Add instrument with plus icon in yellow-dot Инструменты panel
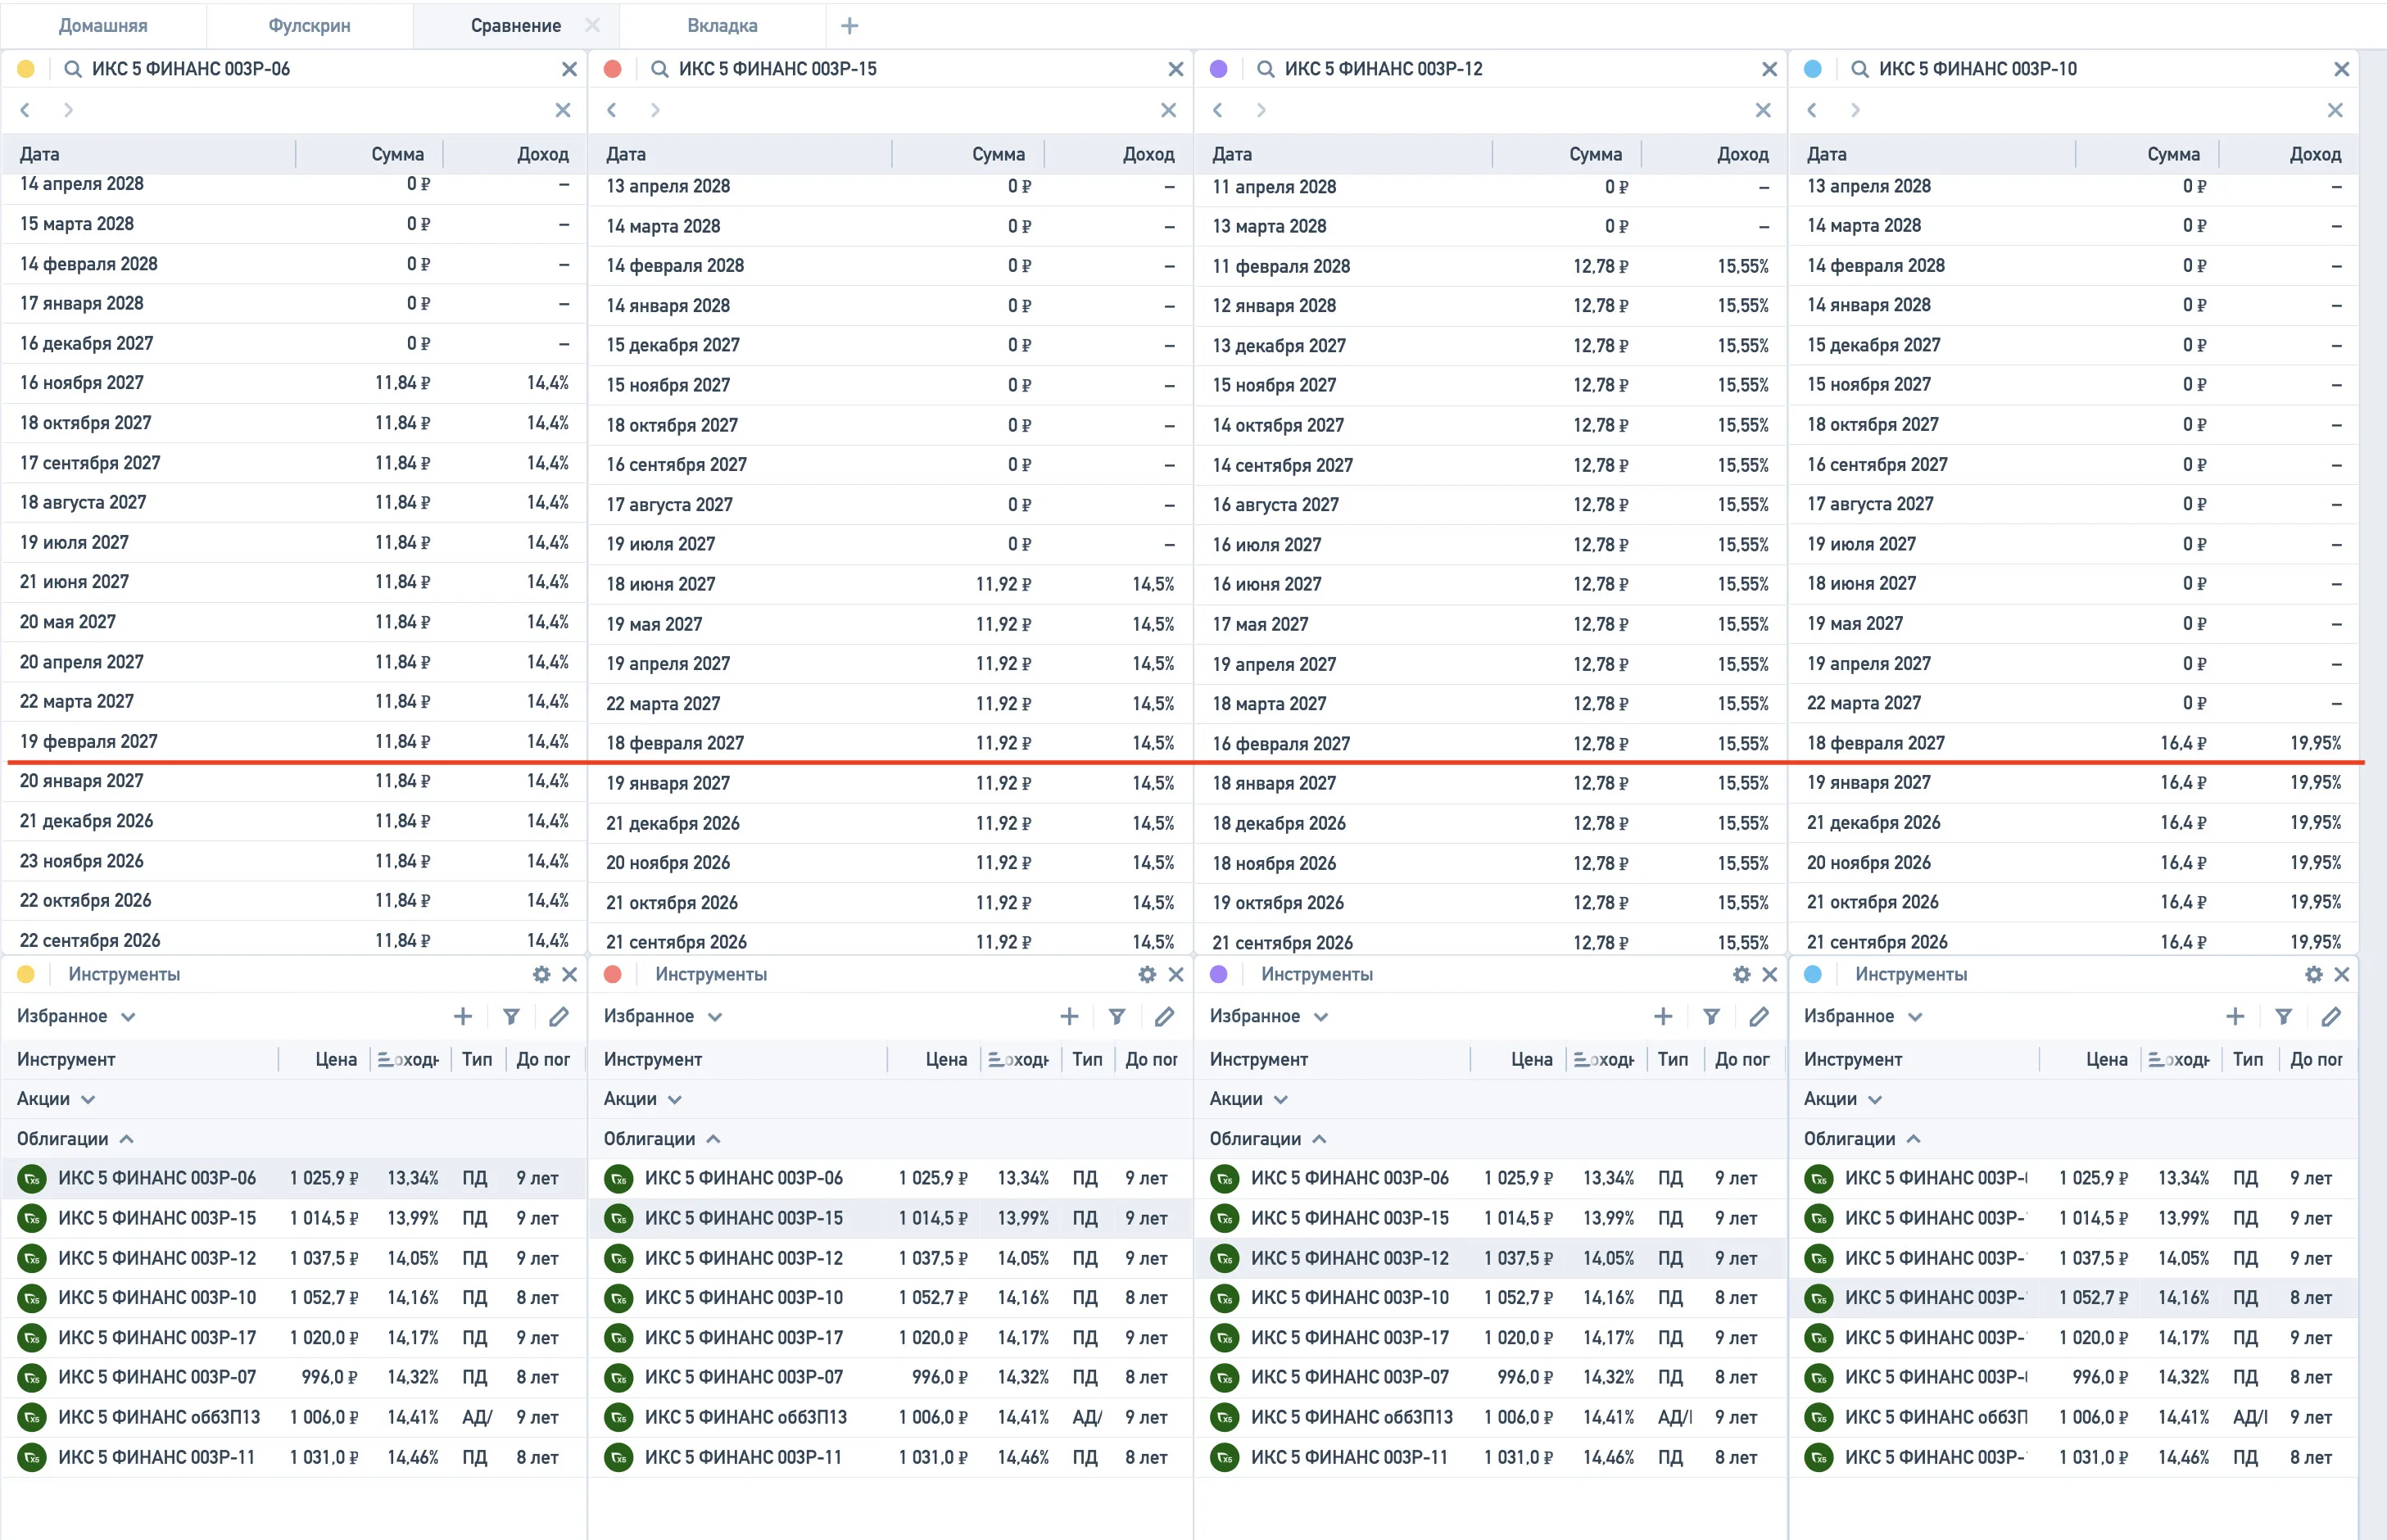The width and height of the screenshot is (2387, 1540). click(x=463, y=1016)
